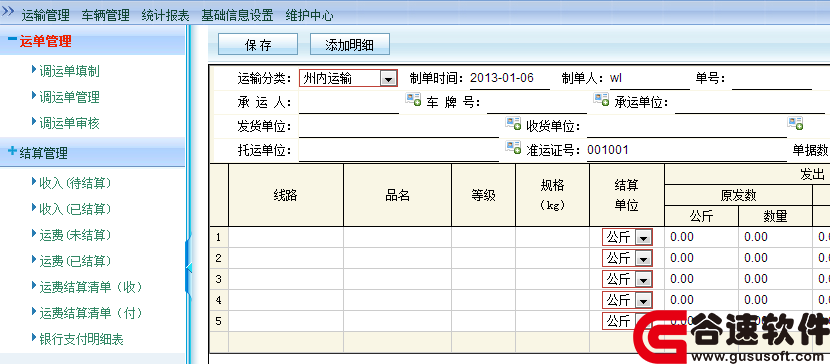Open 调运单填制 in the sidebar

point(69,71)
